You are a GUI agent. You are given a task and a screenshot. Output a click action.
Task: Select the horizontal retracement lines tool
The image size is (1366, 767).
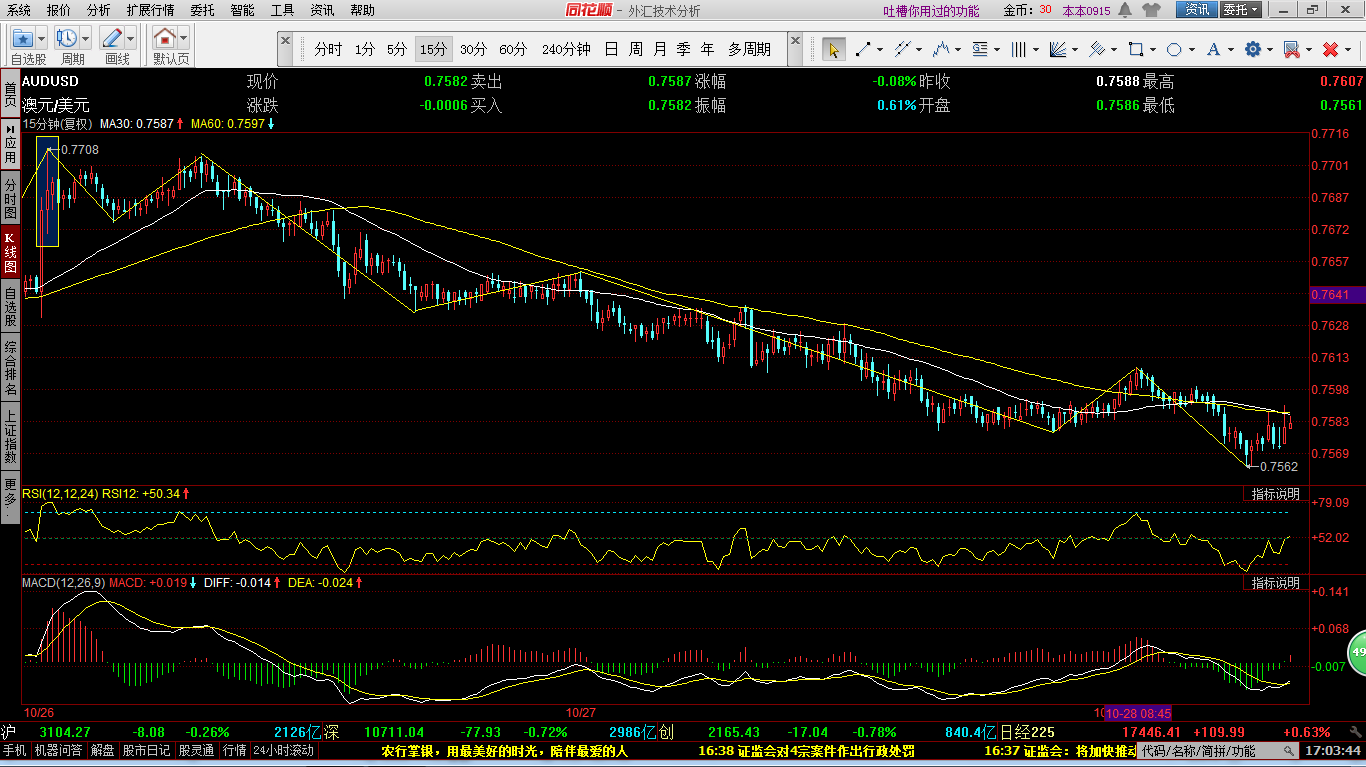pos(979,49)
